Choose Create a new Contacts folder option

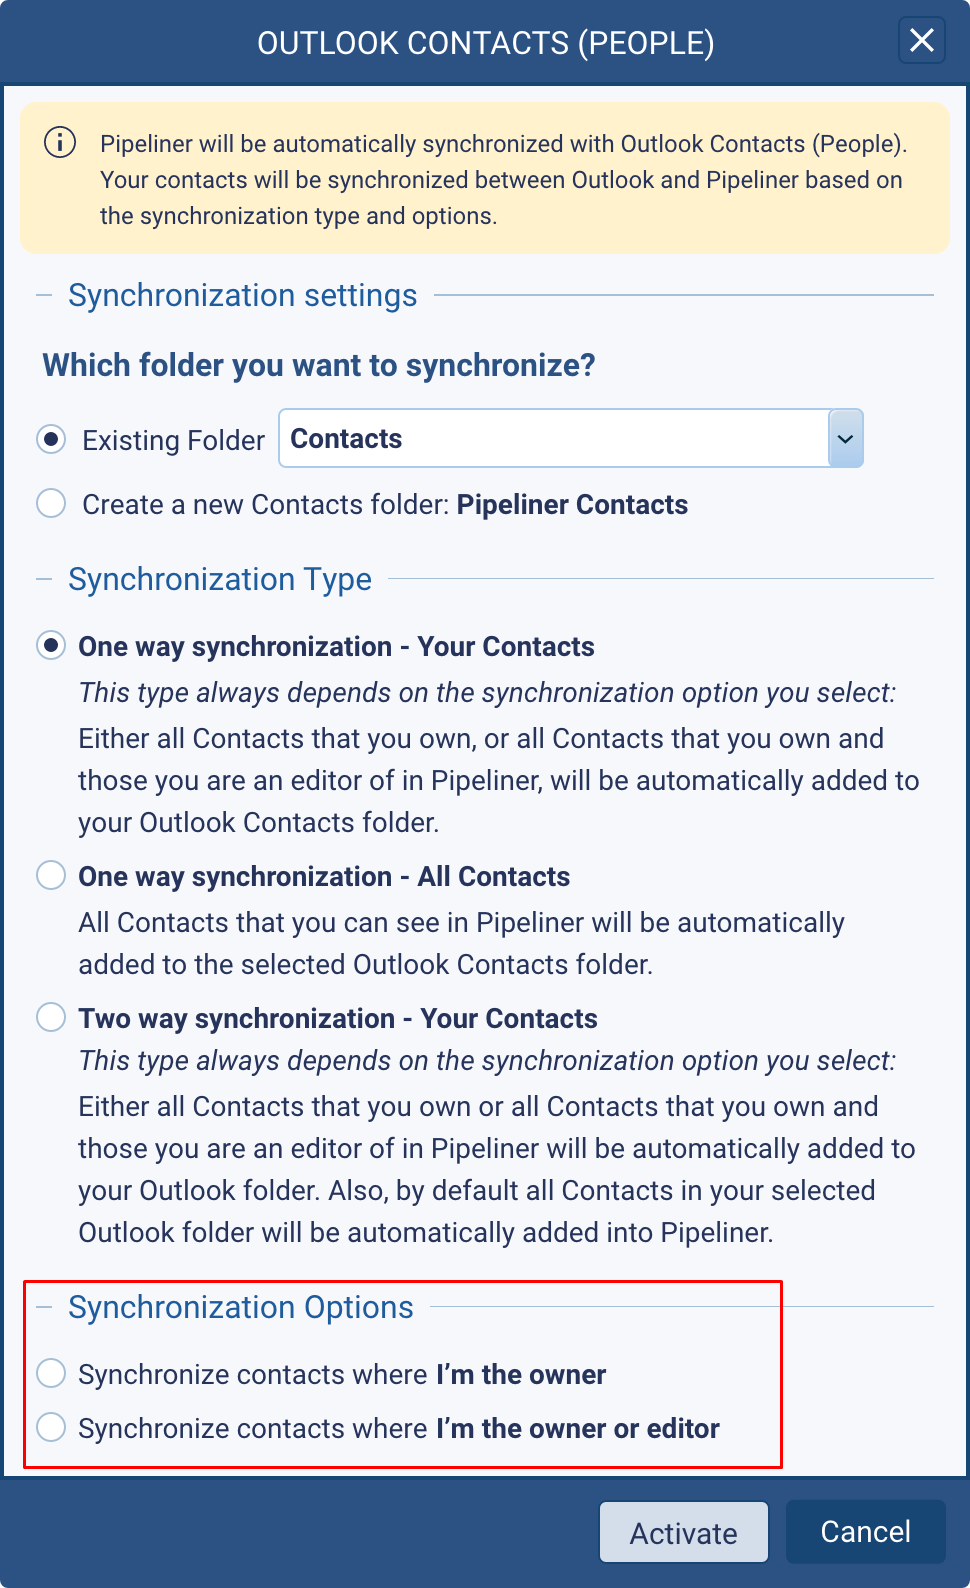51,503
